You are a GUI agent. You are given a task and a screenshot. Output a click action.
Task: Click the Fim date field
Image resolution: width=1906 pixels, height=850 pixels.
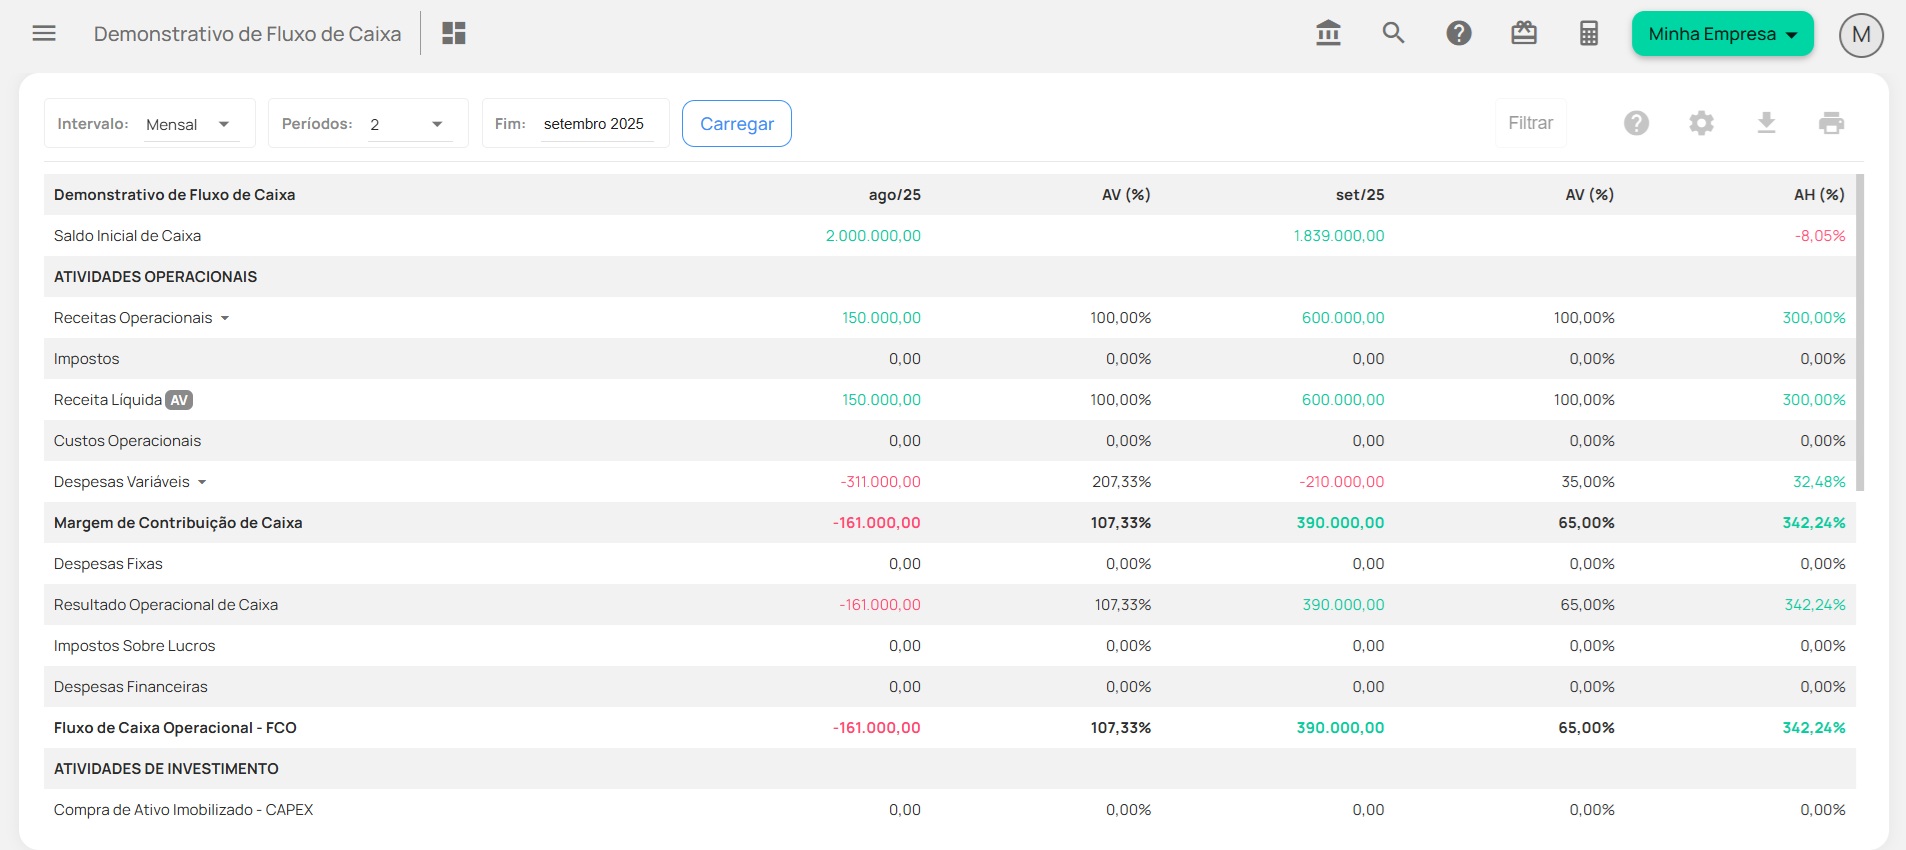pos(597,124)
